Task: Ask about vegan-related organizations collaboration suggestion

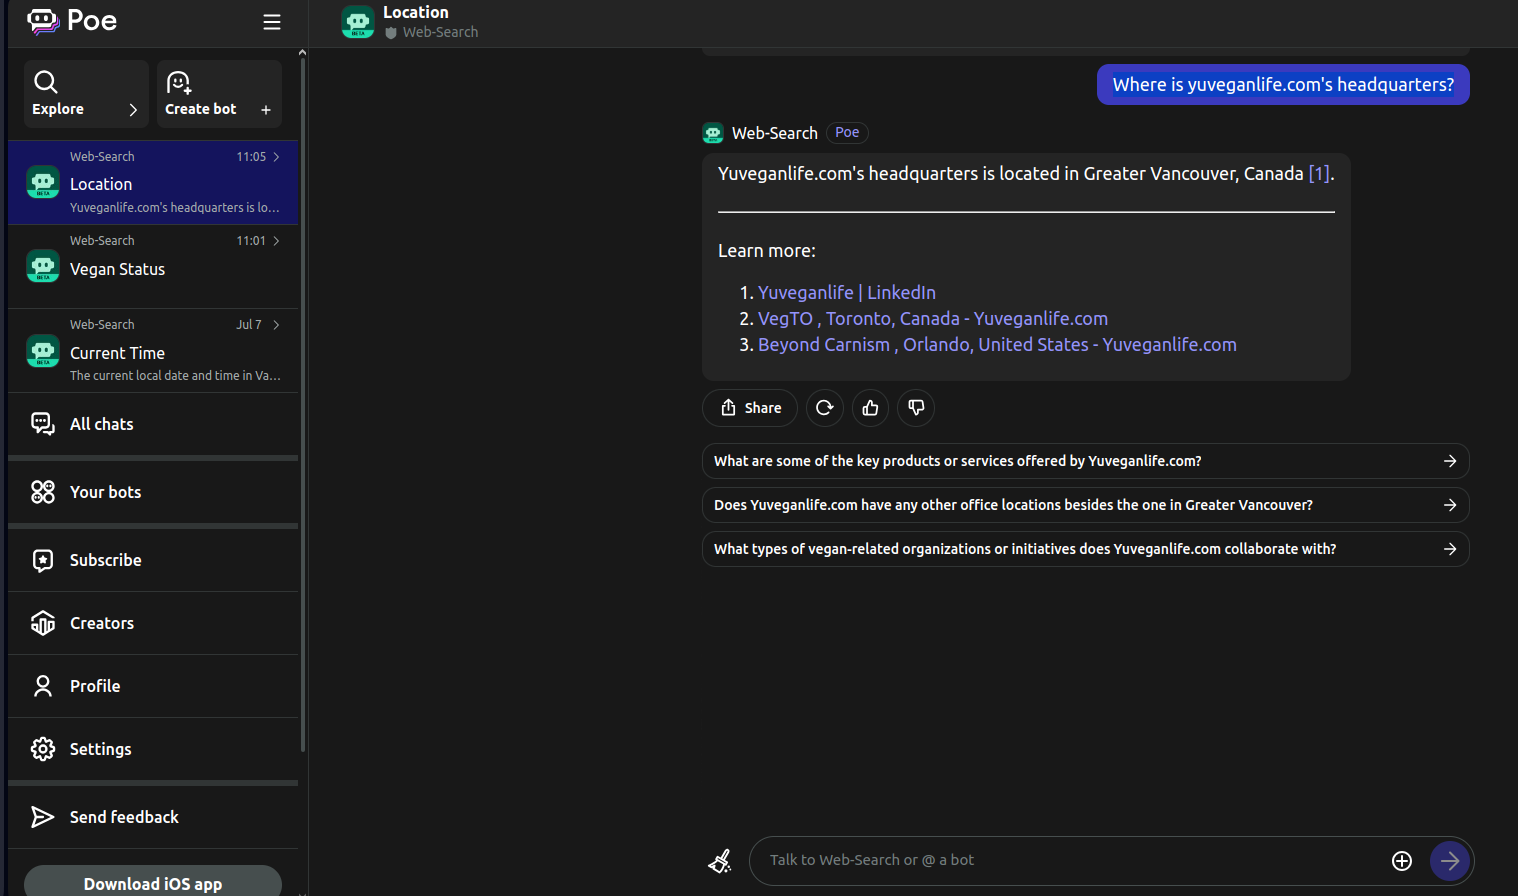Action: tap(1085, 549)
